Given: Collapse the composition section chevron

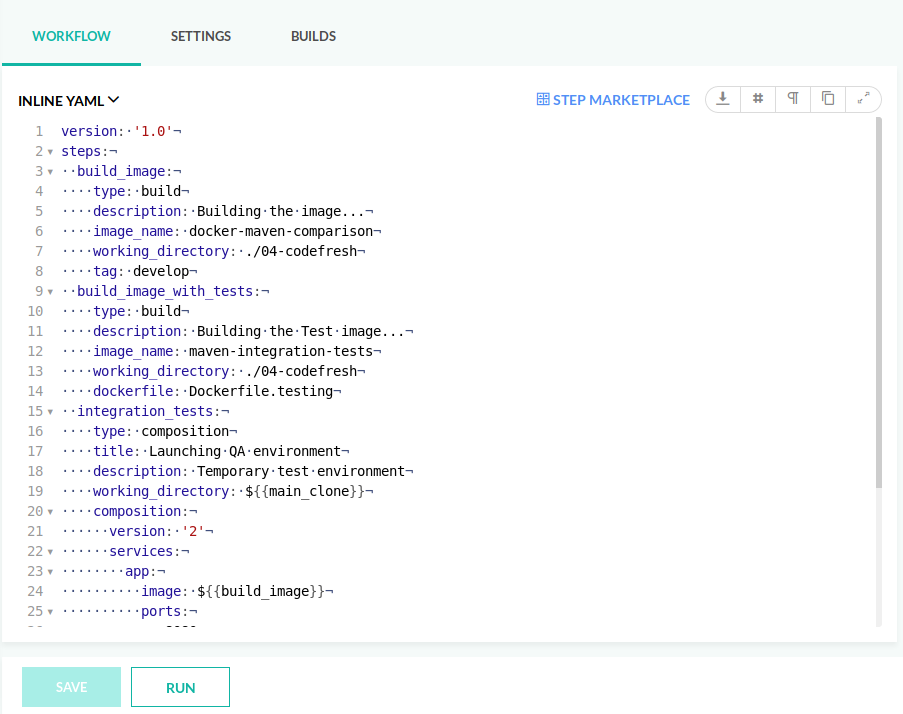Looking at the screenshot, I should (x=50, y=511).
